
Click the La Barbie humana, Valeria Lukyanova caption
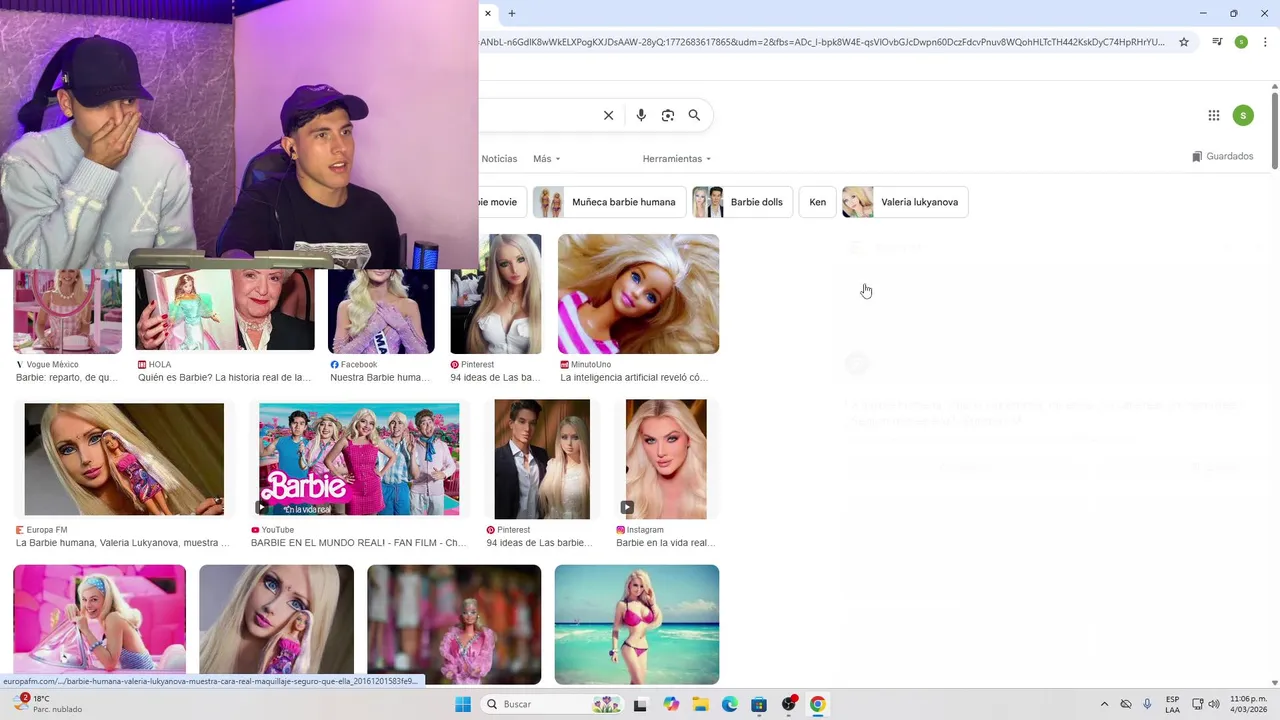pyautogui.click(x=122, y=543)
